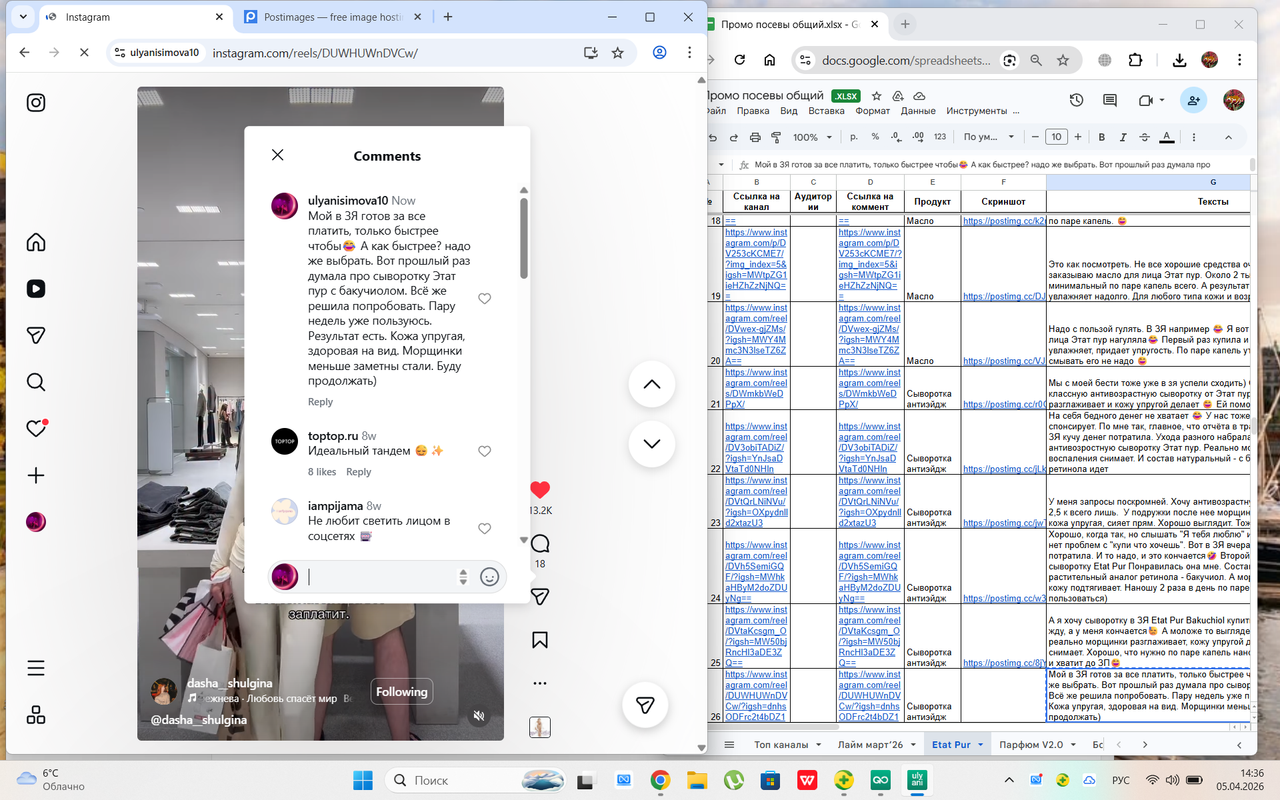Apply bold formatting in Sheets
This screenshot has height=800, width=1280.
(1102, 137)
